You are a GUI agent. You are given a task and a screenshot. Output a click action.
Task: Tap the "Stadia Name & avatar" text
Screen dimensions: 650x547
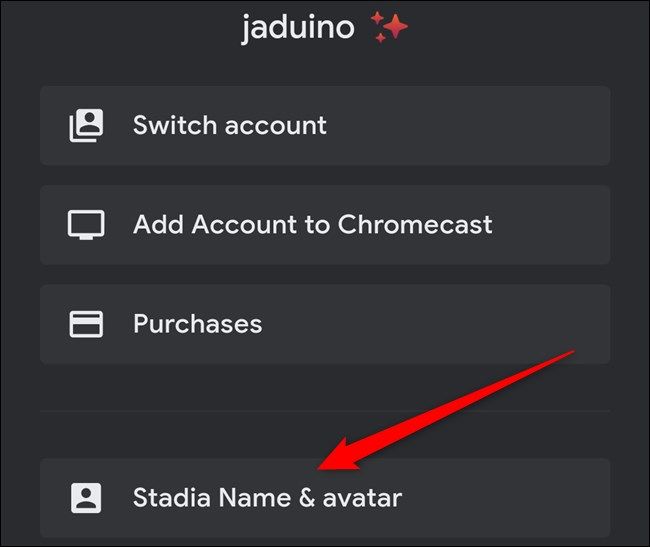(267, 497)
